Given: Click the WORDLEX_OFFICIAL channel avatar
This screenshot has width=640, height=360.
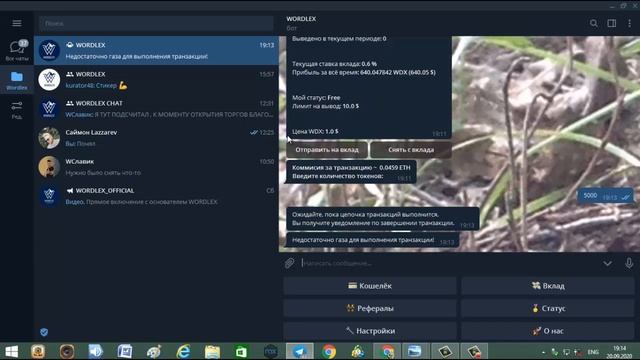Looking at the screenshot, I should 49,196.
